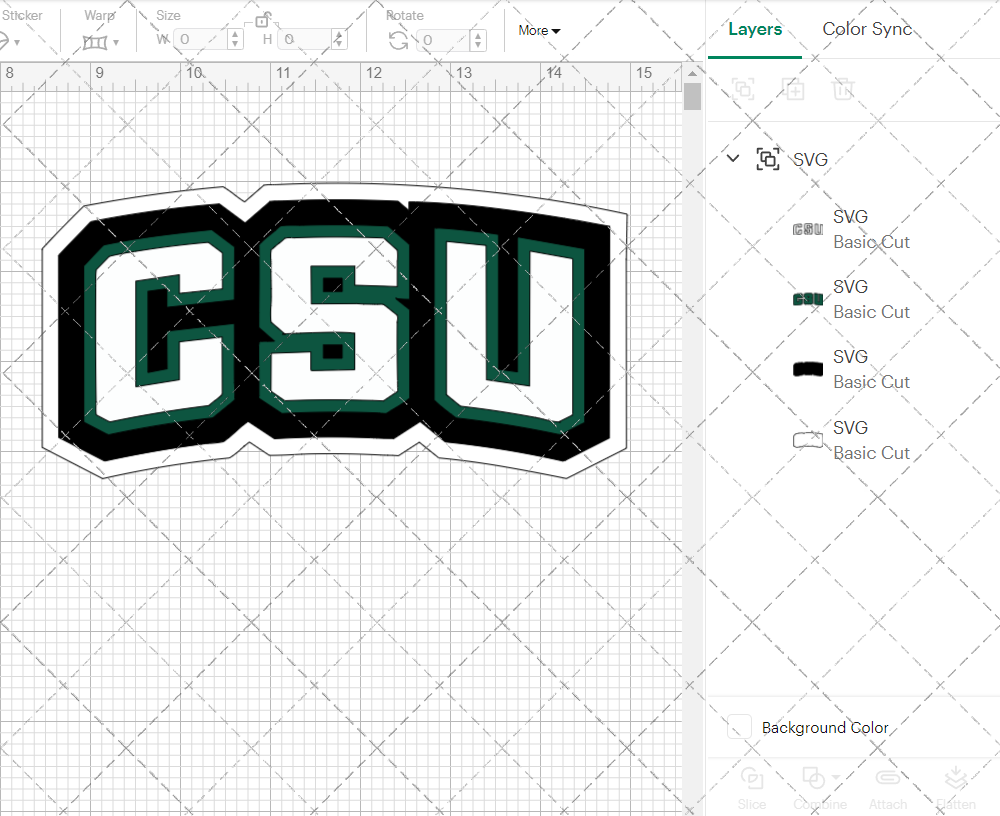Select the Layers tab
The height and width of the screenshot is (816, 1000).
coord(755,29)
